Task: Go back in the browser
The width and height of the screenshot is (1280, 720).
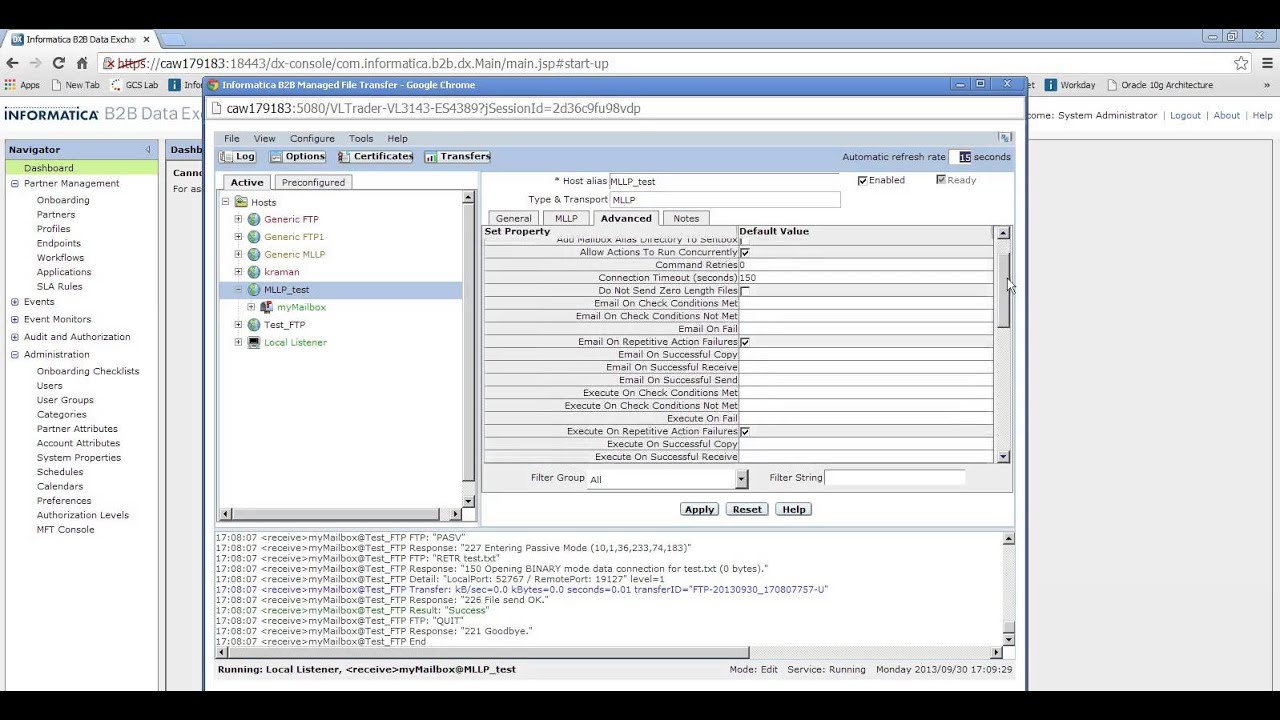Action: (12, 63)
